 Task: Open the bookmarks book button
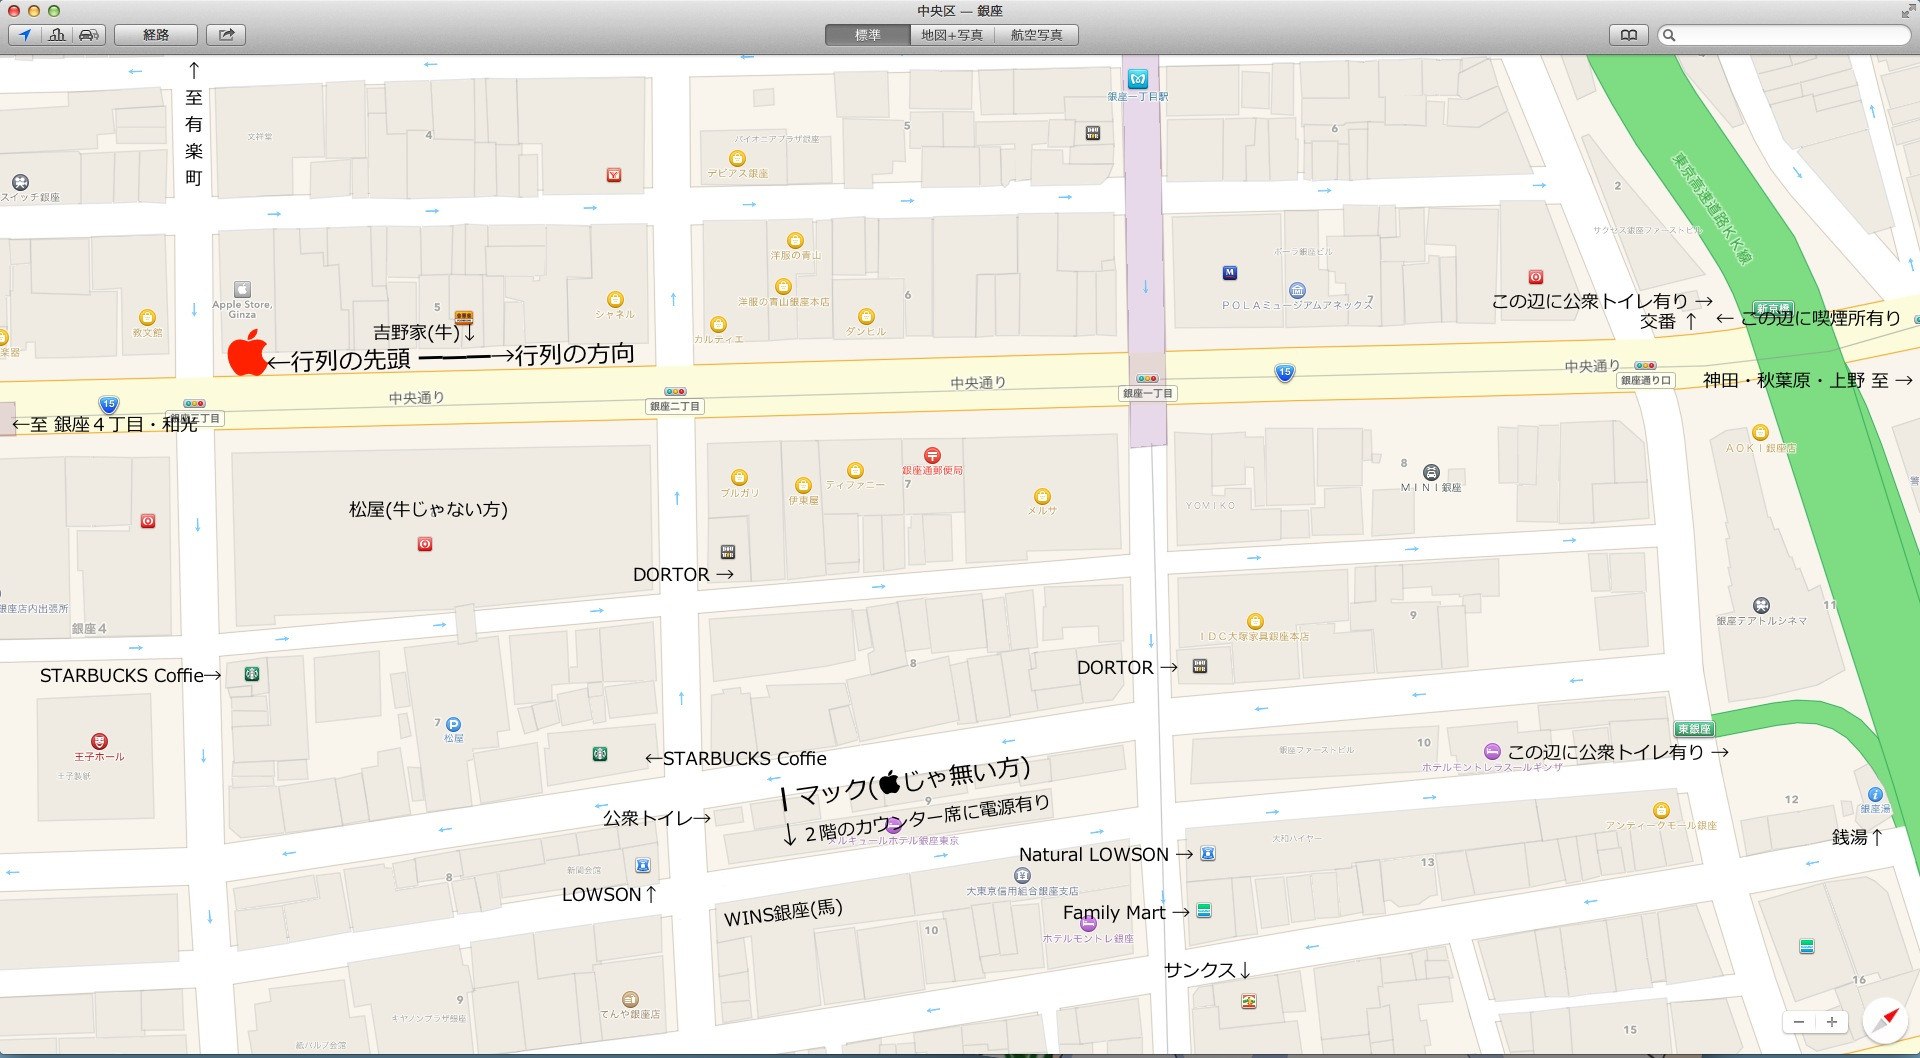click(1629, 35)
